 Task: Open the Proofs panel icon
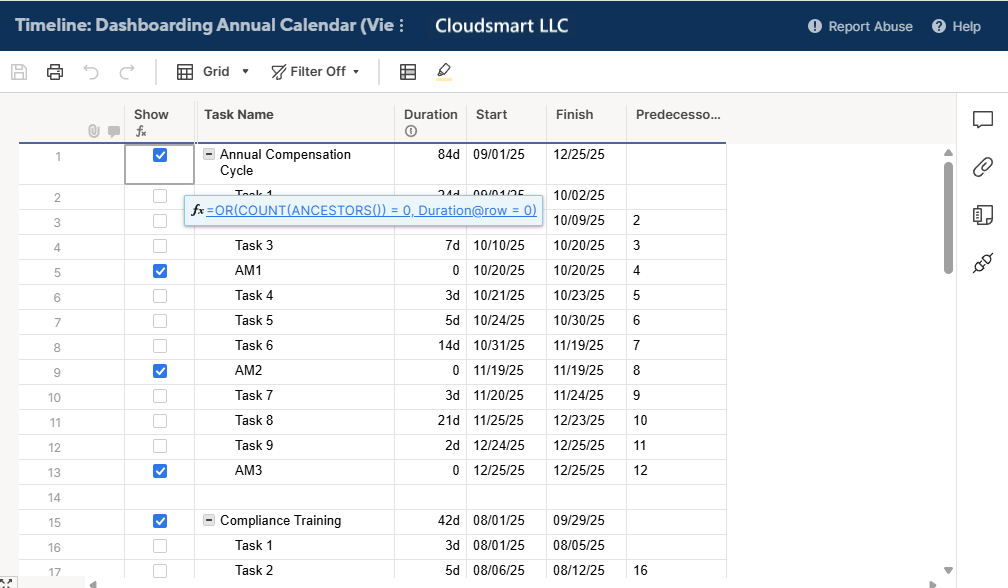(982, 215)
